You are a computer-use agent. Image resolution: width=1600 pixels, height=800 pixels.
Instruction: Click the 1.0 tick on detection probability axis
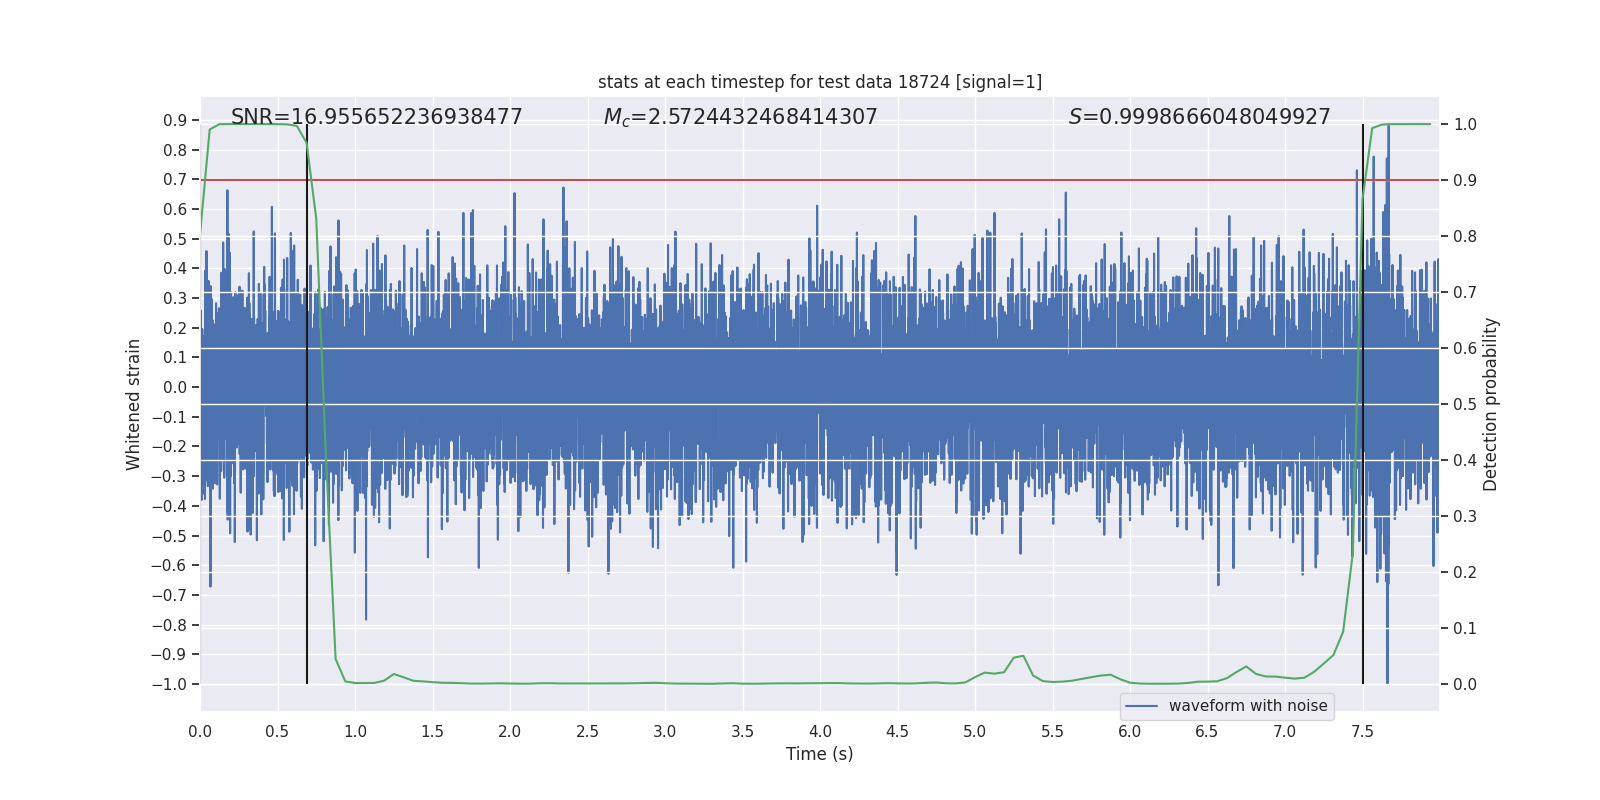(1465, 124)
